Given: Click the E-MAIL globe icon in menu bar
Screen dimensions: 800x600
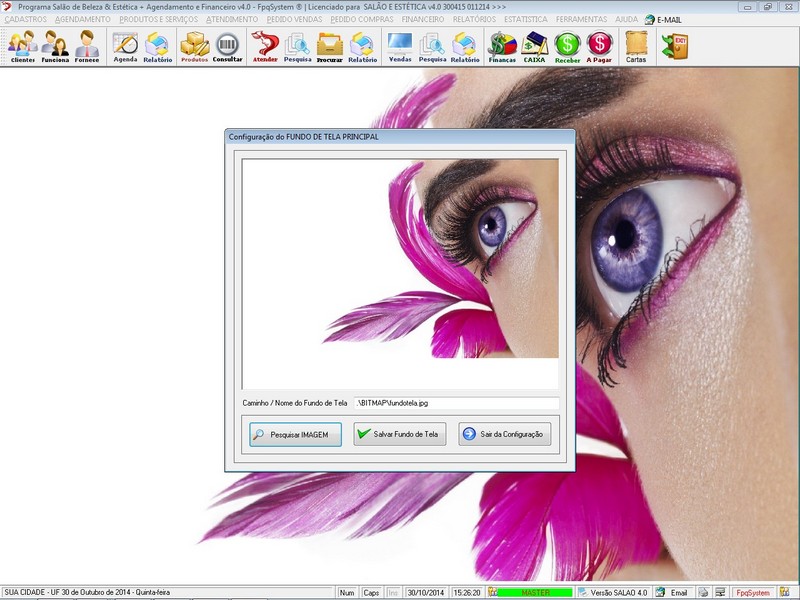Looking at the screenshot, I should coord(649,19).
